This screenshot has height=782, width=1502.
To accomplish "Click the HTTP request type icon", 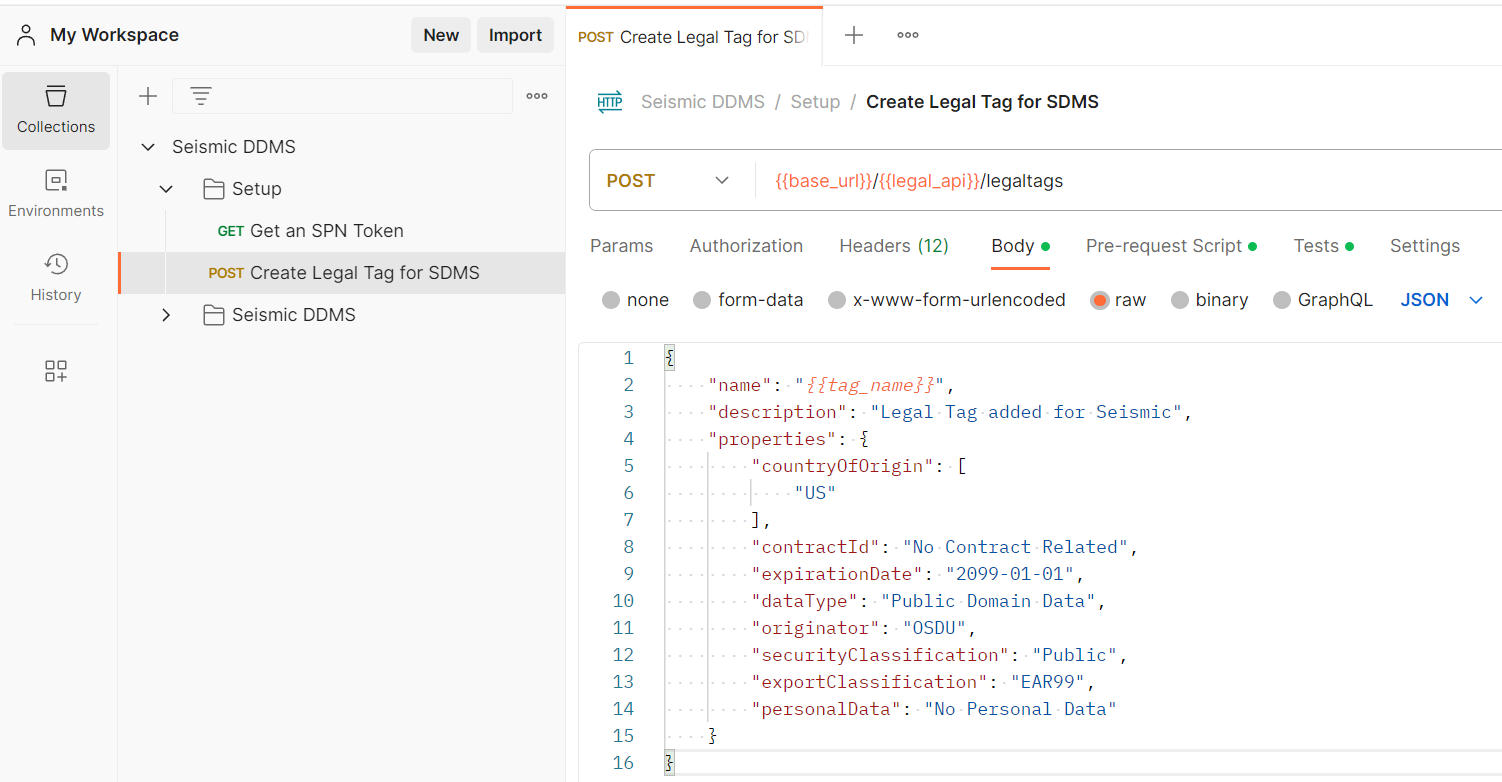I will tap(610, 102).
